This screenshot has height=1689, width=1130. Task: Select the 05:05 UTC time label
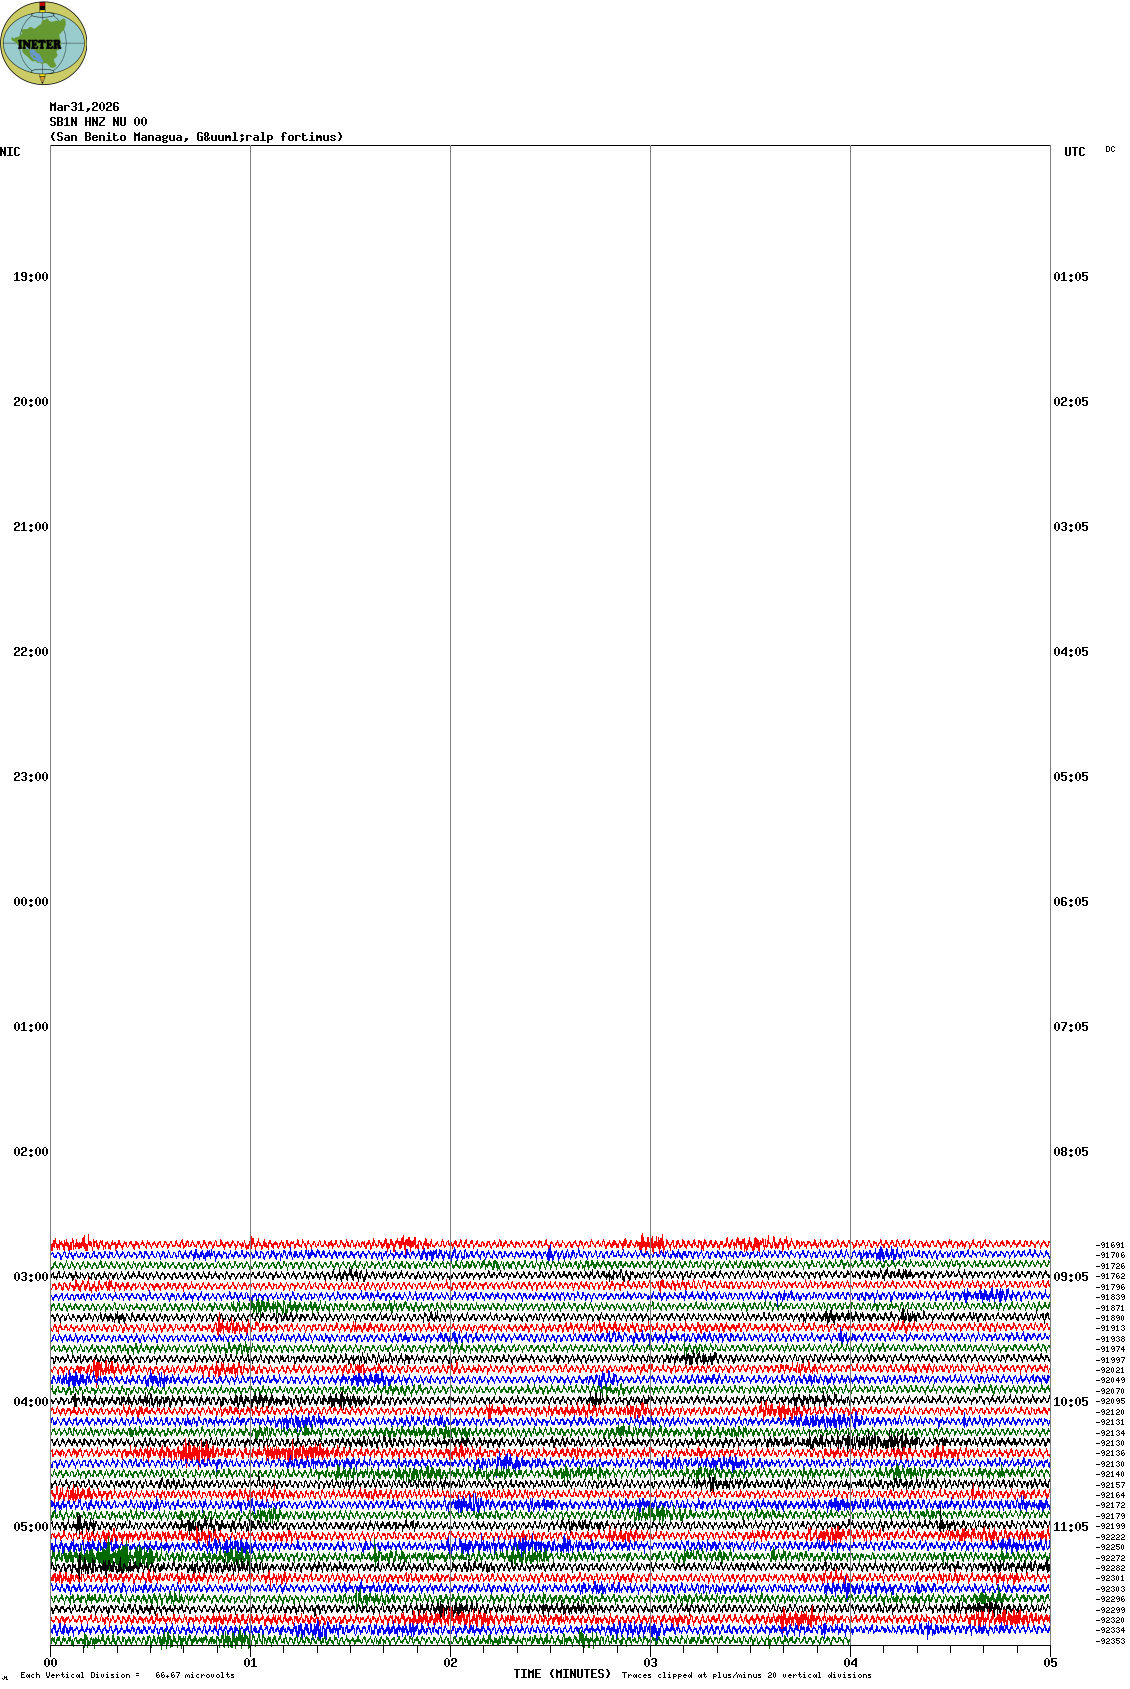tap(1071, 777)
